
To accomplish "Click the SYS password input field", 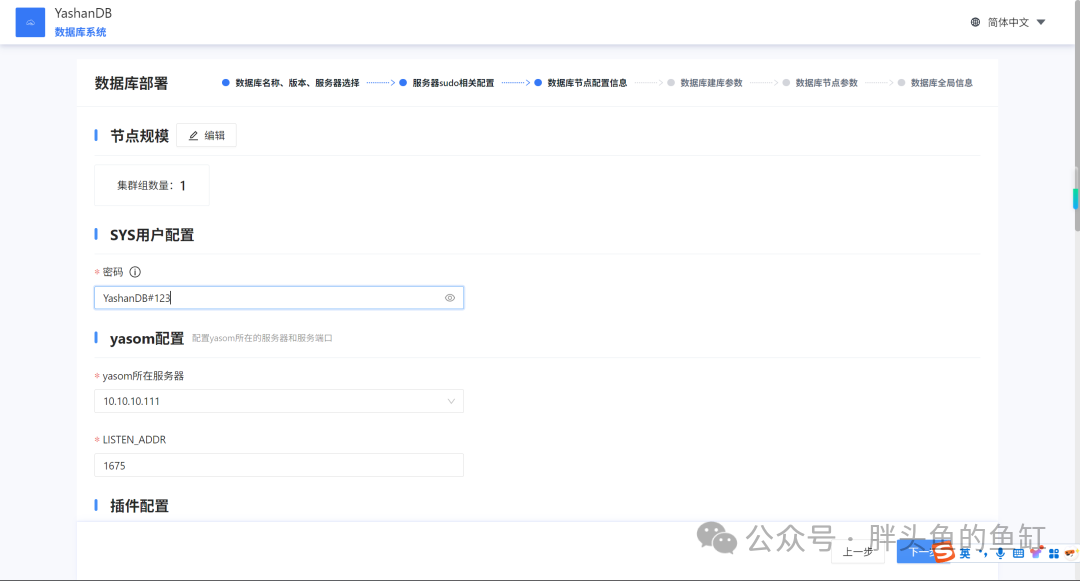I will tap(278, 298).
